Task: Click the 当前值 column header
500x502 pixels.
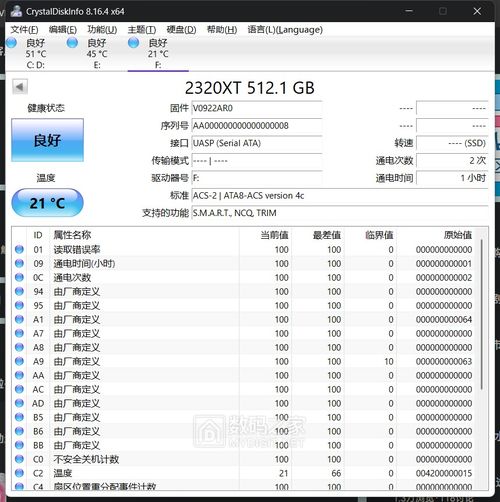Action: click(x=274, y=235)
